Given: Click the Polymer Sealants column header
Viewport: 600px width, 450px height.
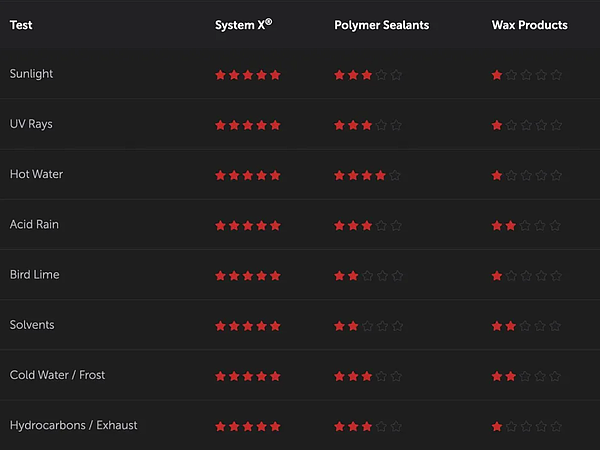Looking at the screenshot, I should pyautogui.click(x=381, y=25).
